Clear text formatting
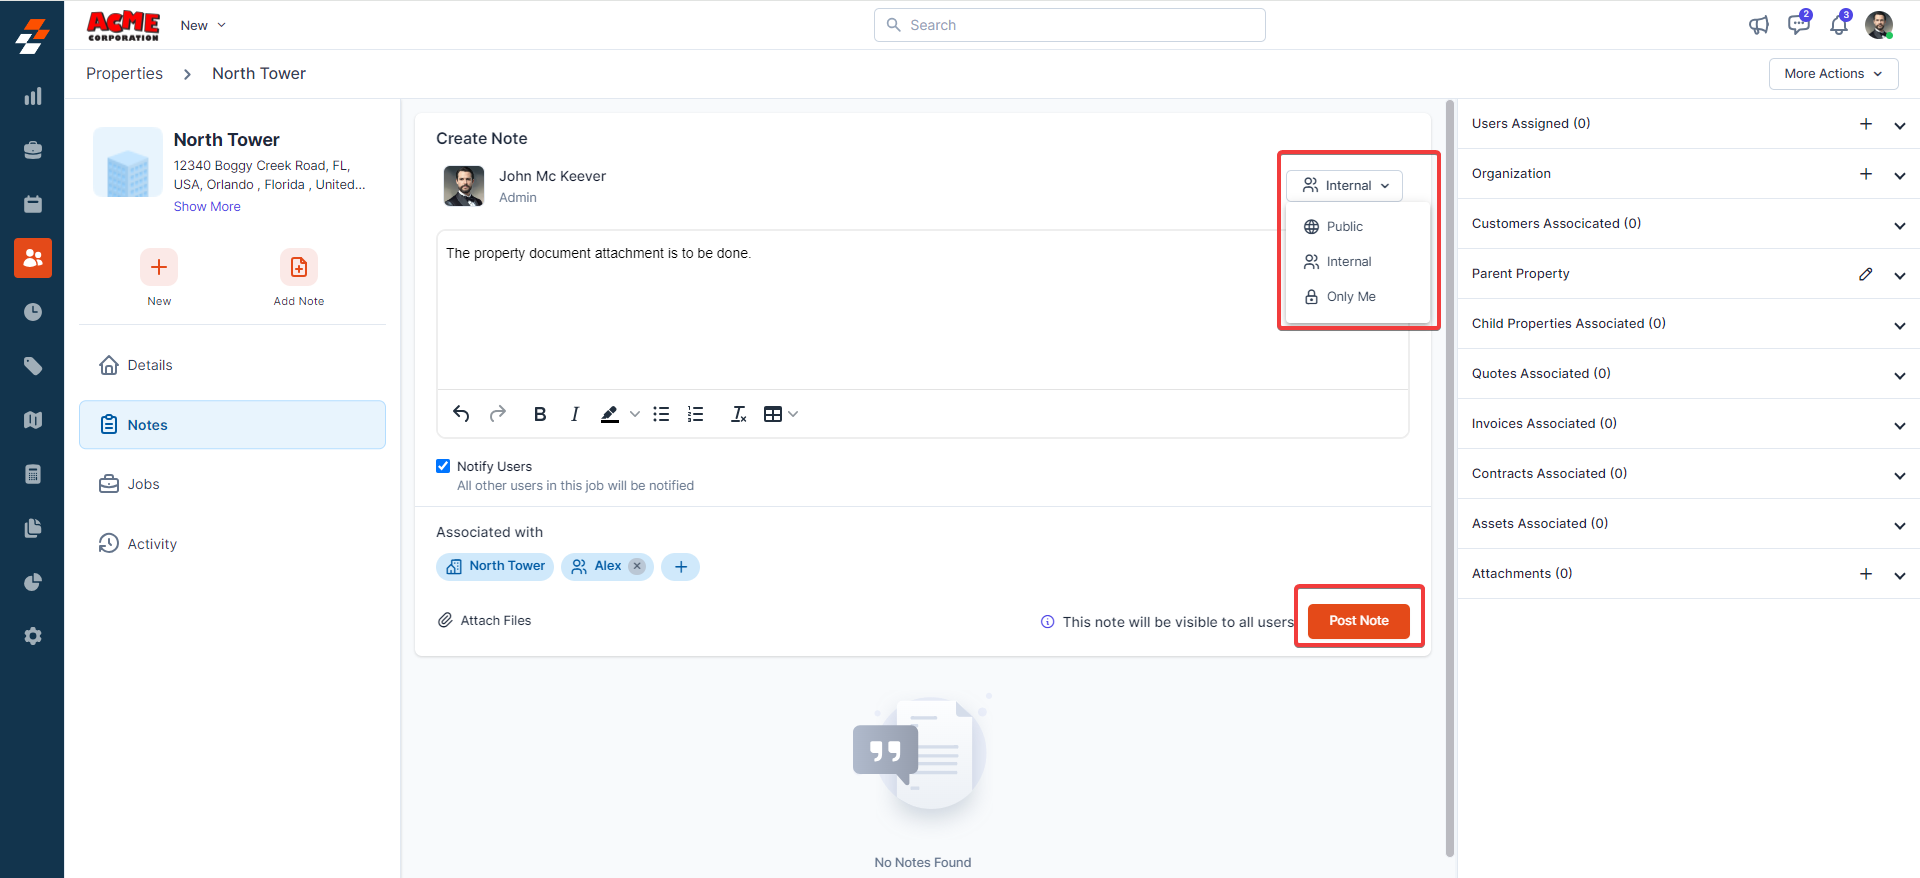This screenshot has width=1920, height=878. tap(739, 414)
